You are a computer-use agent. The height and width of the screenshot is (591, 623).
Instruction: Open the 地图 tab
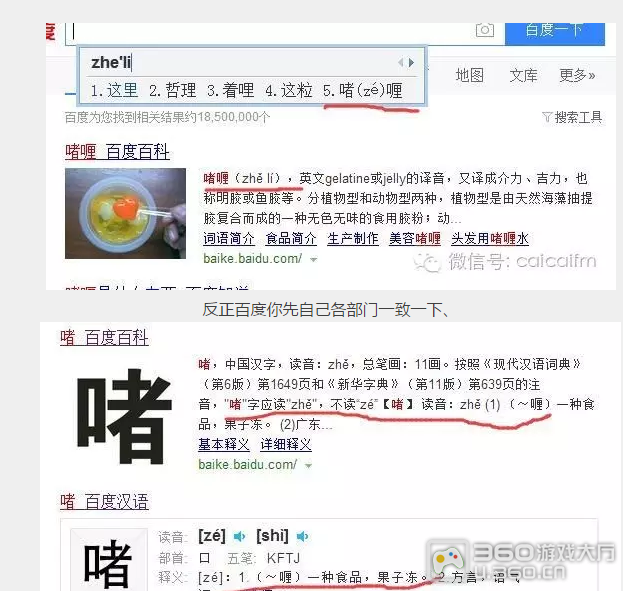tap(470, 75)
